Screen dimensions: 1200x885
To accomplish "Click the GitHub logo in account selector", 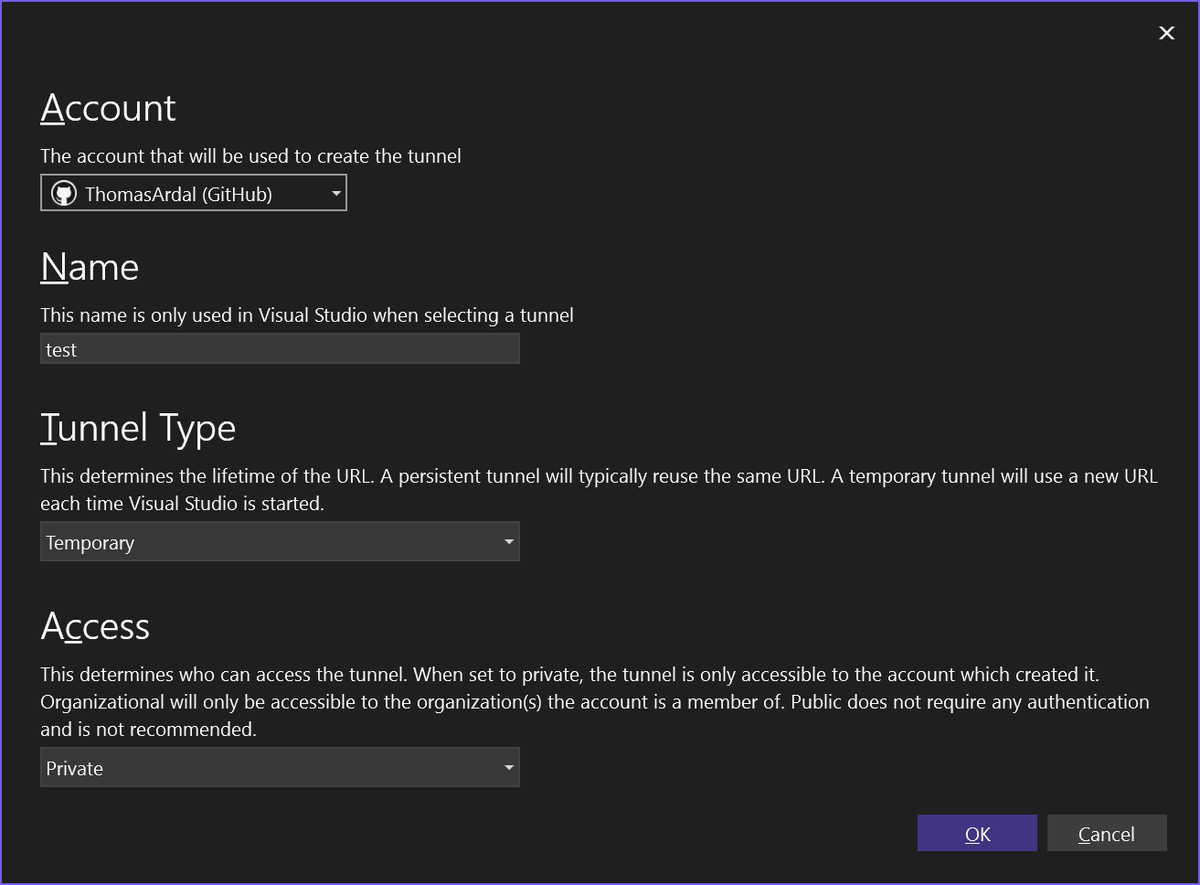I will (64, 194).
